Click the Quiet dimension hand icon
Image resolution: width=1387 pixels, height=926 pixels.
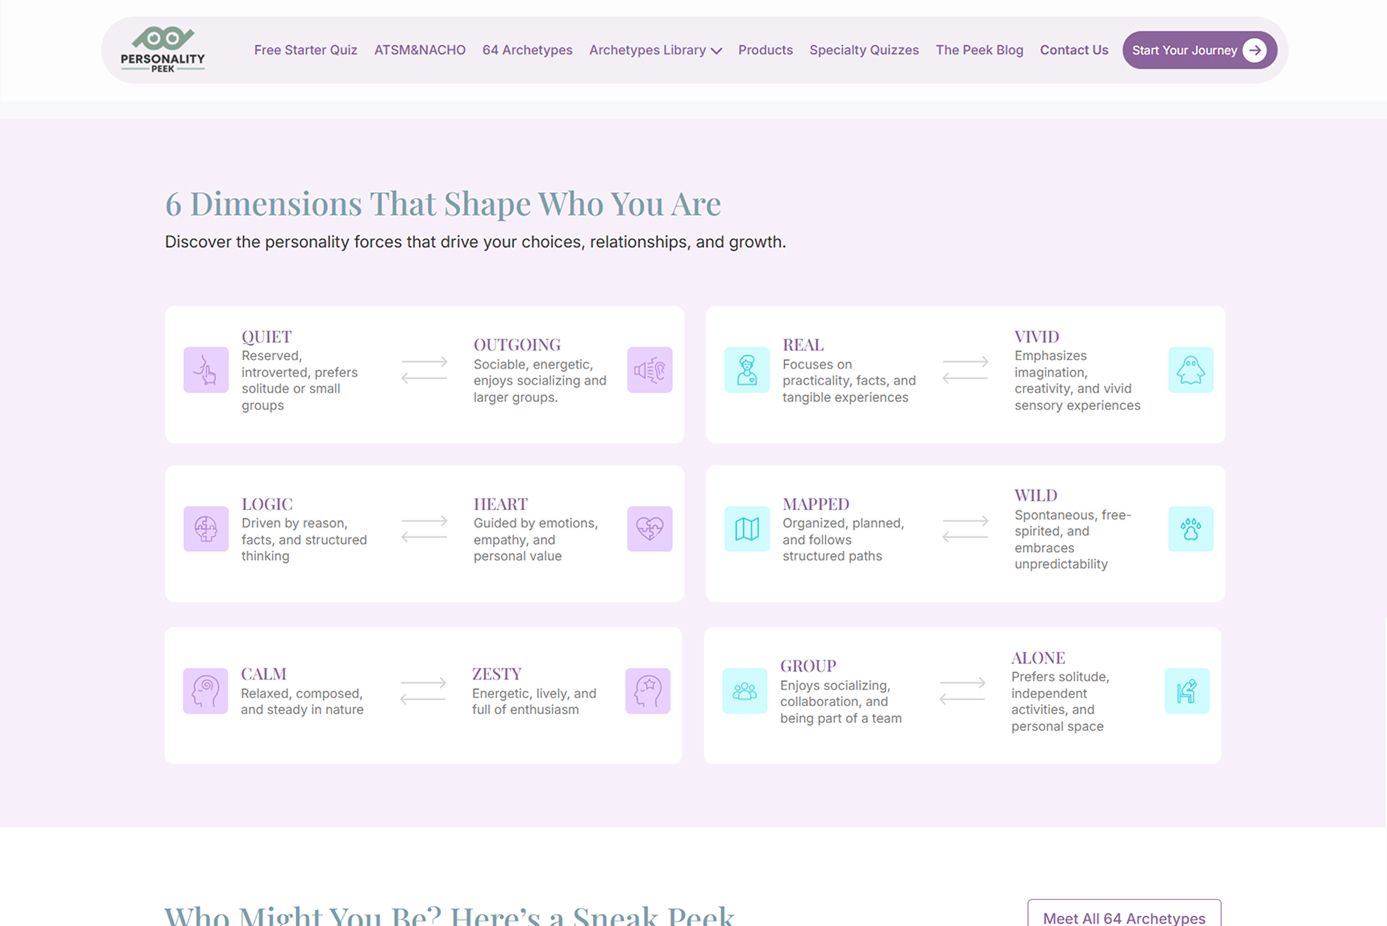pyautogui.click(x=206, y=370)
